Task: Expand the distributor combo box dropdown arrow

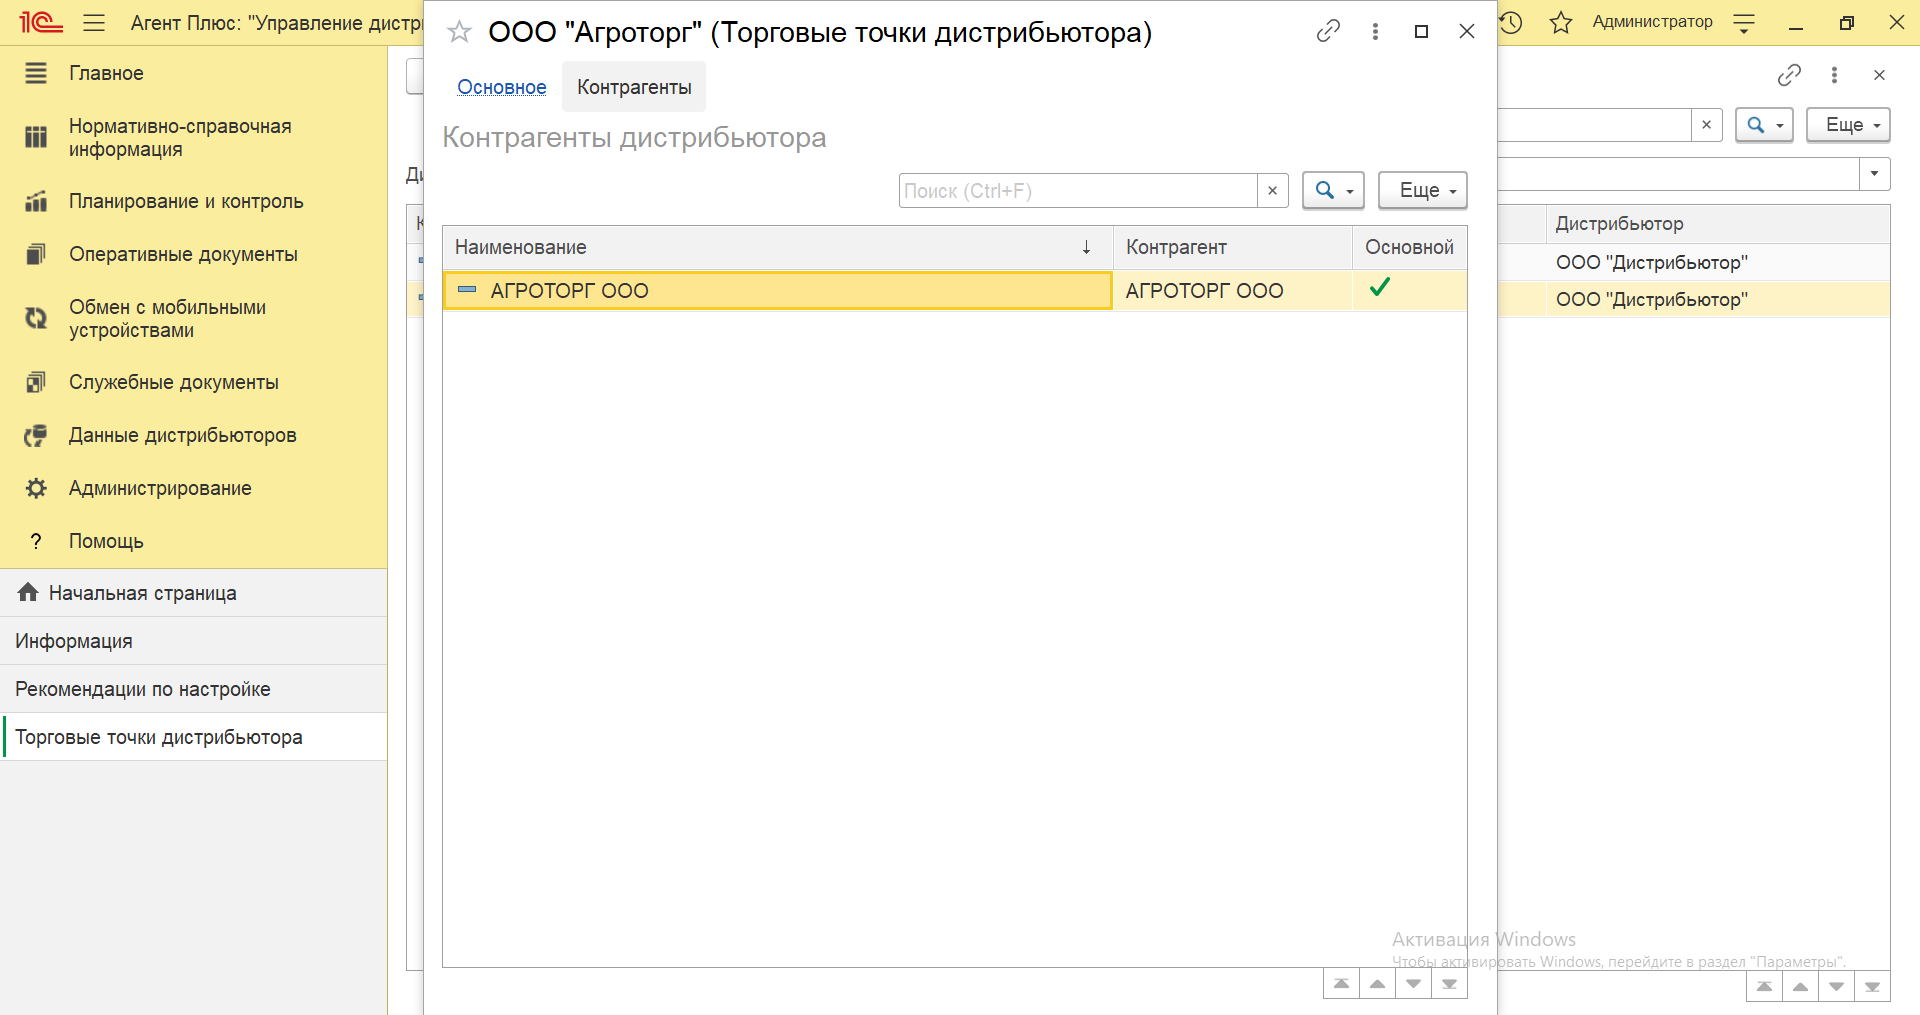Action: [1874, 173]
